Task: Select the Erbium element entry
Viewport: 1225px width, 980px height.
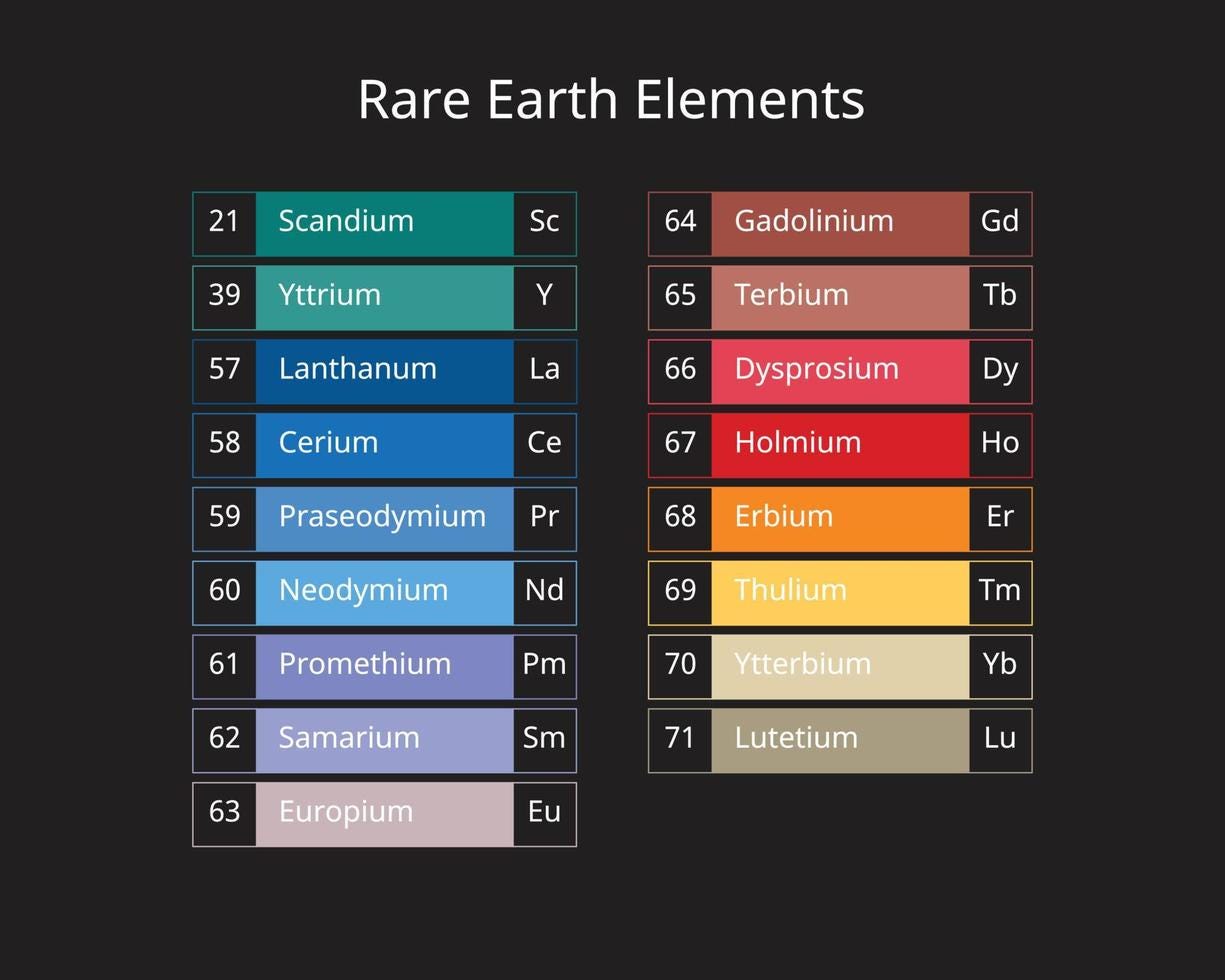Action: click(840, 518)
